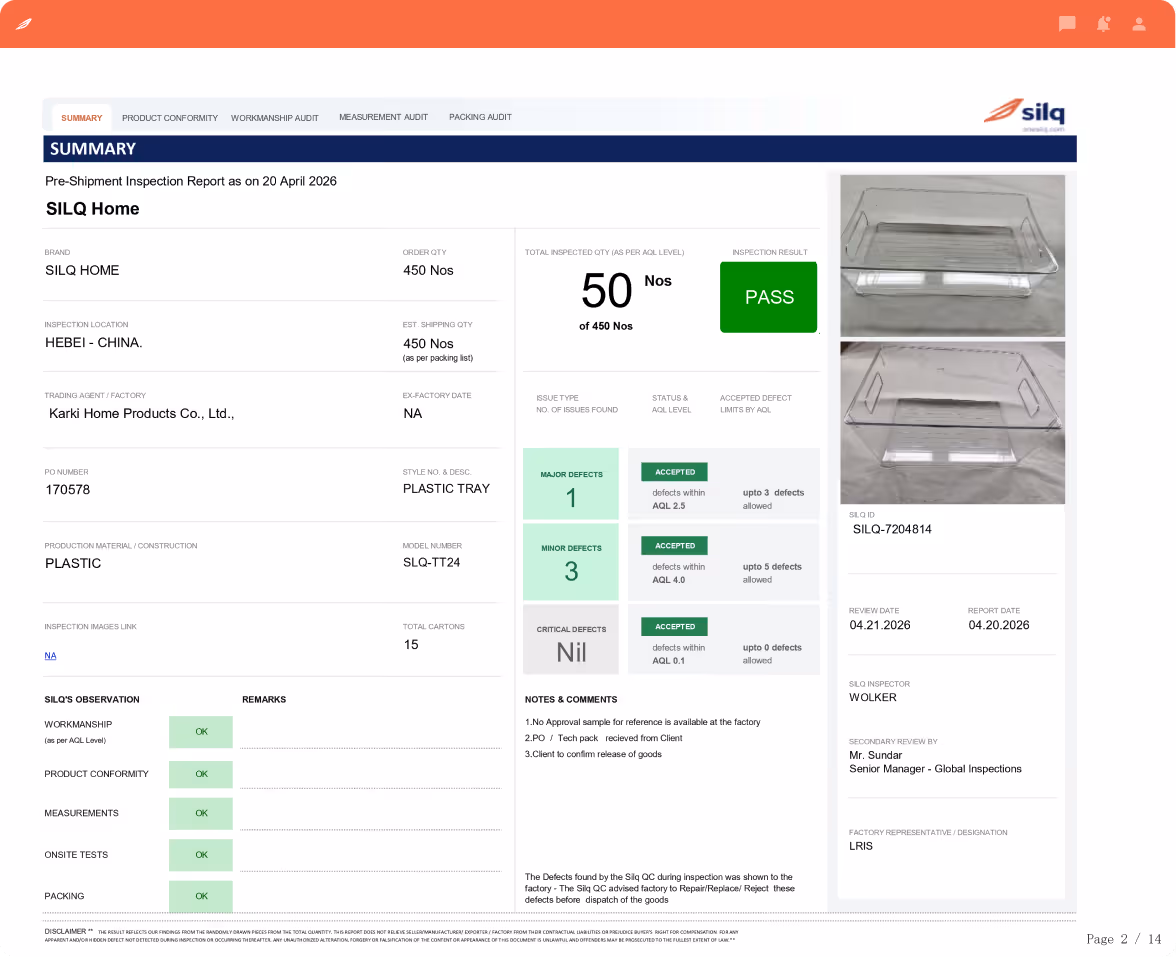Image resolution: width=1176 pixels, height=957 pixels.
Task: Click the order quantity 450 Nos
Action: coord(428,271)
